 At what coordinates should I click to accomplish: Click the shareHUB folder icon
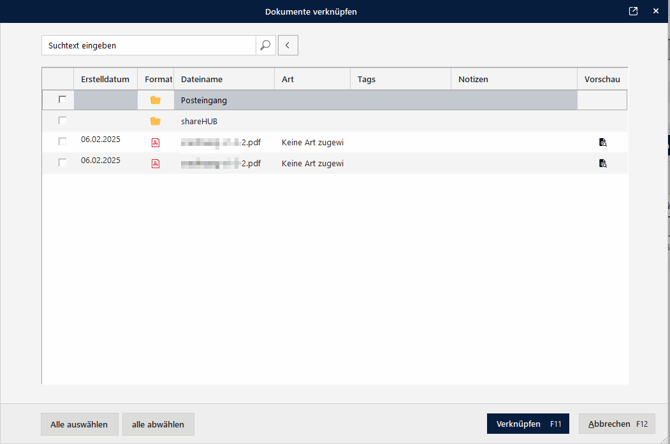155,121
